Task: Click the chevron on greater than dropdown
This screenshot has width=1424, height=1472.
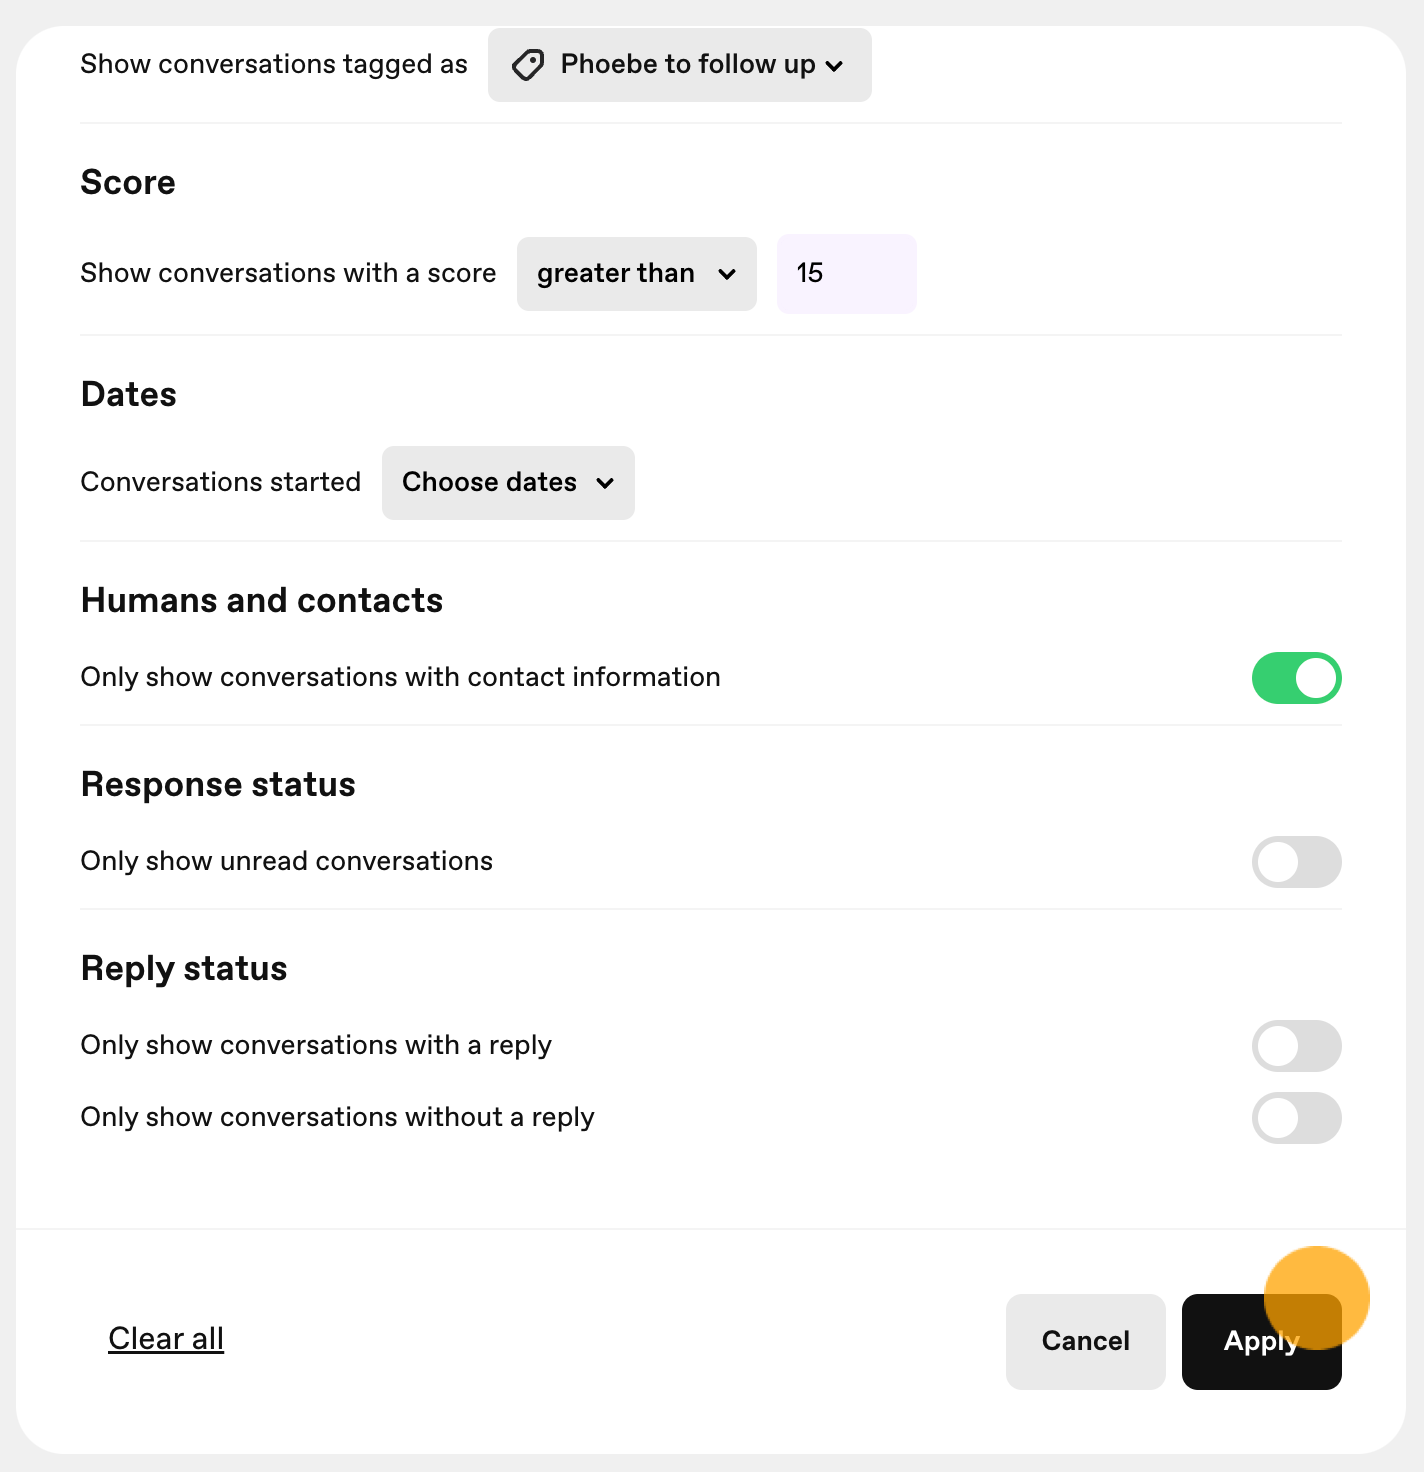Action: click(x=727, y=274)
